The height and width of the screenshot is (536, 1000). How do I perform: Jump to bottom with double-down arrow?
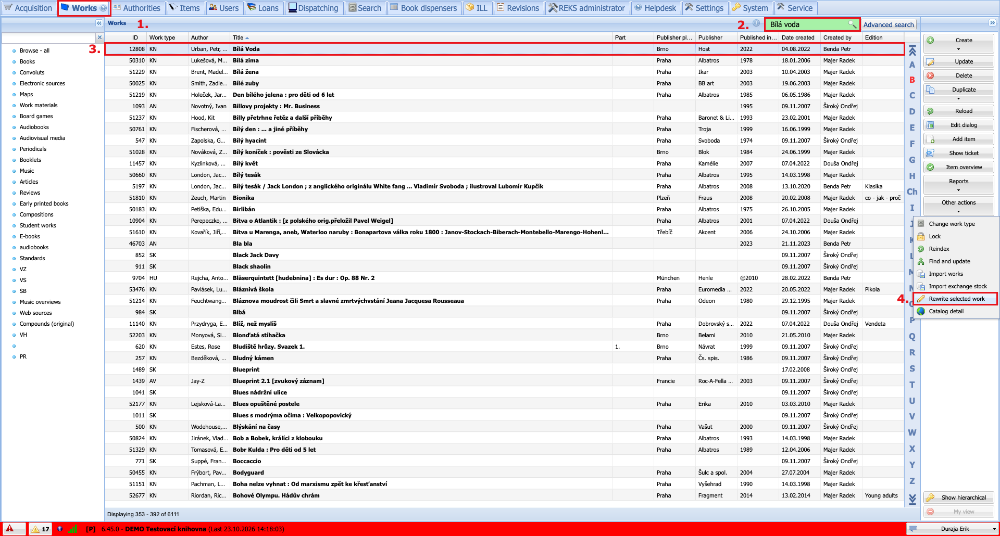click(912, 498)
